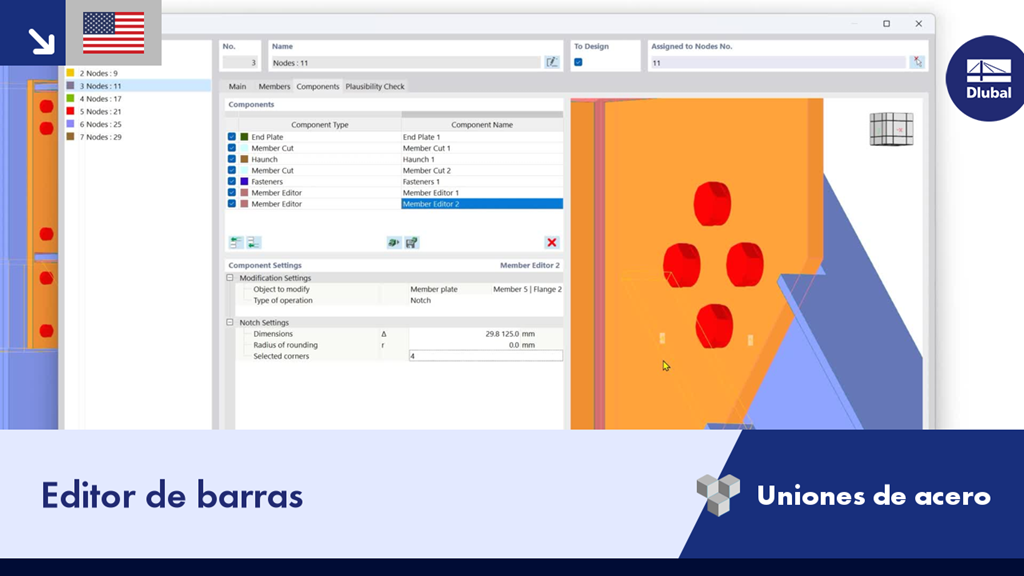Screen dimensions: 1024x576
Task: Uncheck the Member Editor 1 row checkbox
Action: pos(232,192)
